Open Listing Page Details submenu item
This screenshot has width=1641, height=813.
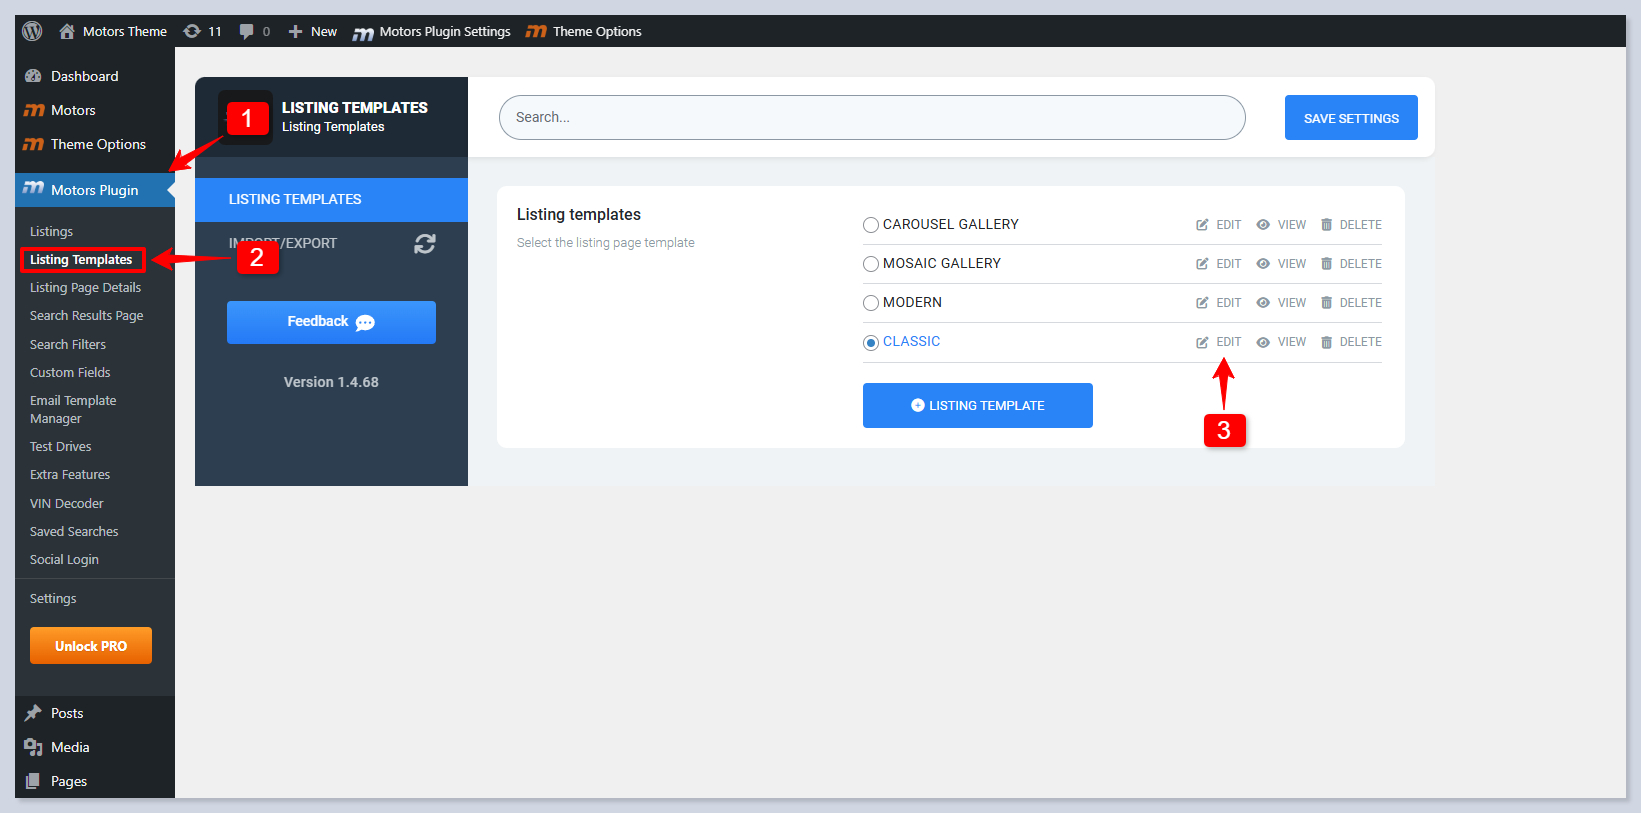coord(85,287)
